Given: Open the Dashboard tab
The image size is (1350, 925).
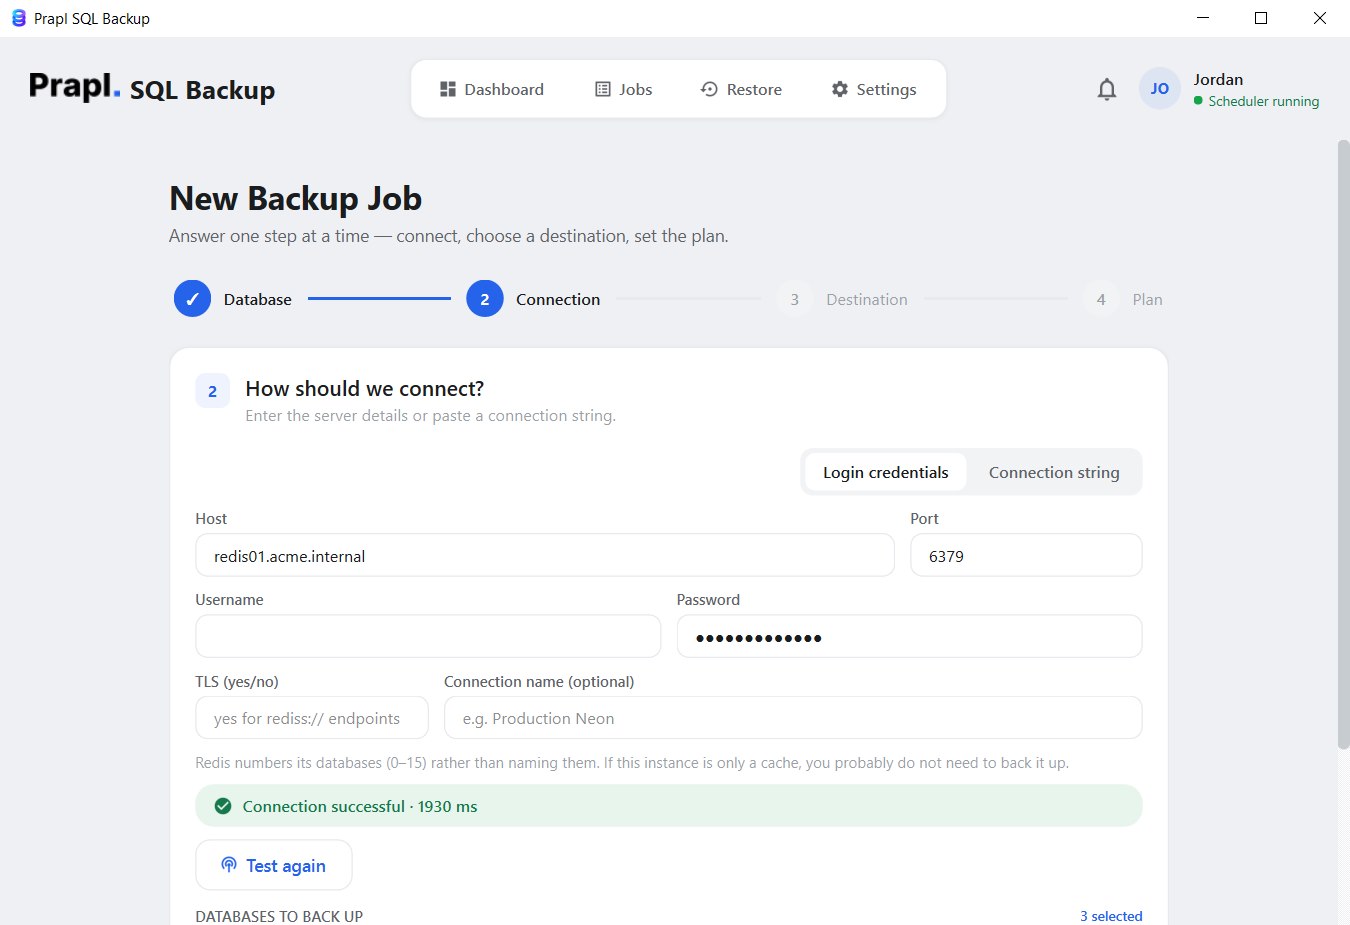Looking at the screenshot, I should [492, 89].
